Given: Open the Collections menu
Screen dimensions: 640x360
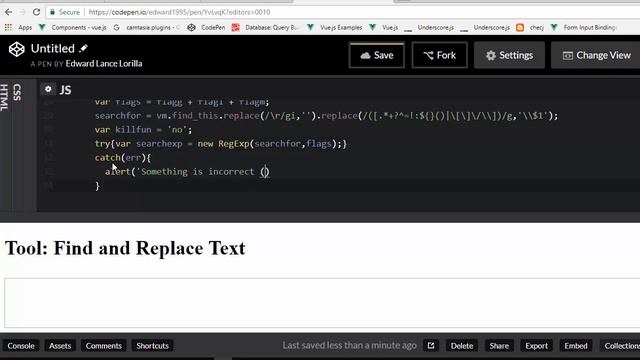Looking at the screenshot, I should (x=620, y=346).
